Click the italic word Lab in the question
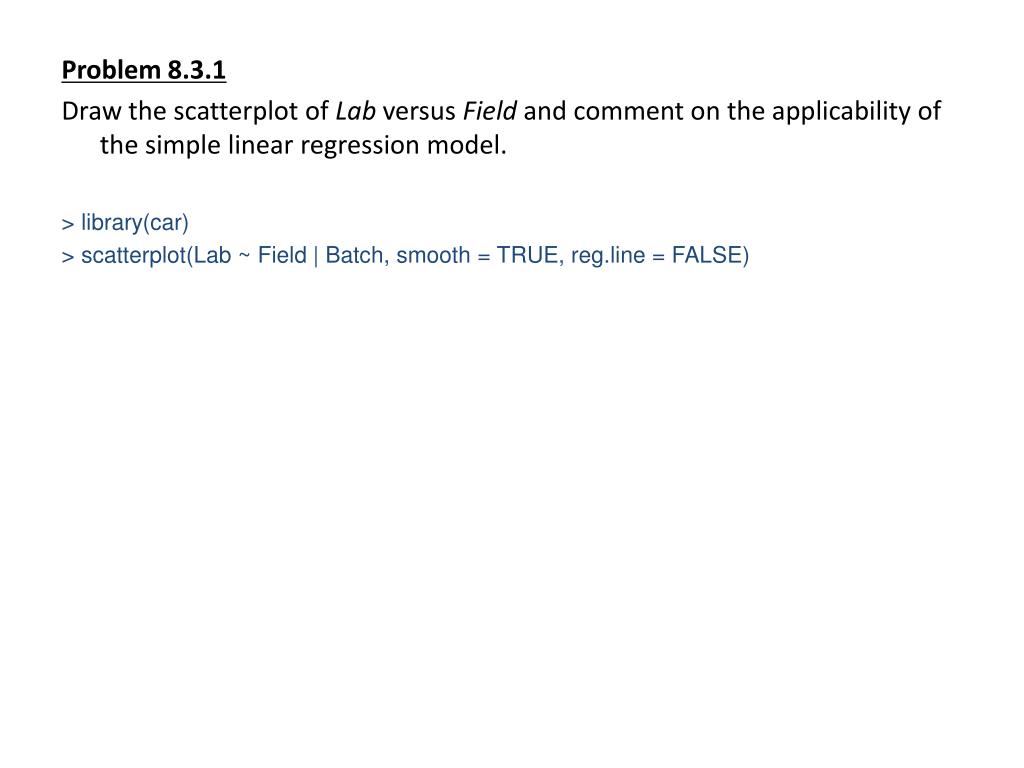The width and height of the screenshot is (1024, 768). pyautogui.click(x=355, y=111)
